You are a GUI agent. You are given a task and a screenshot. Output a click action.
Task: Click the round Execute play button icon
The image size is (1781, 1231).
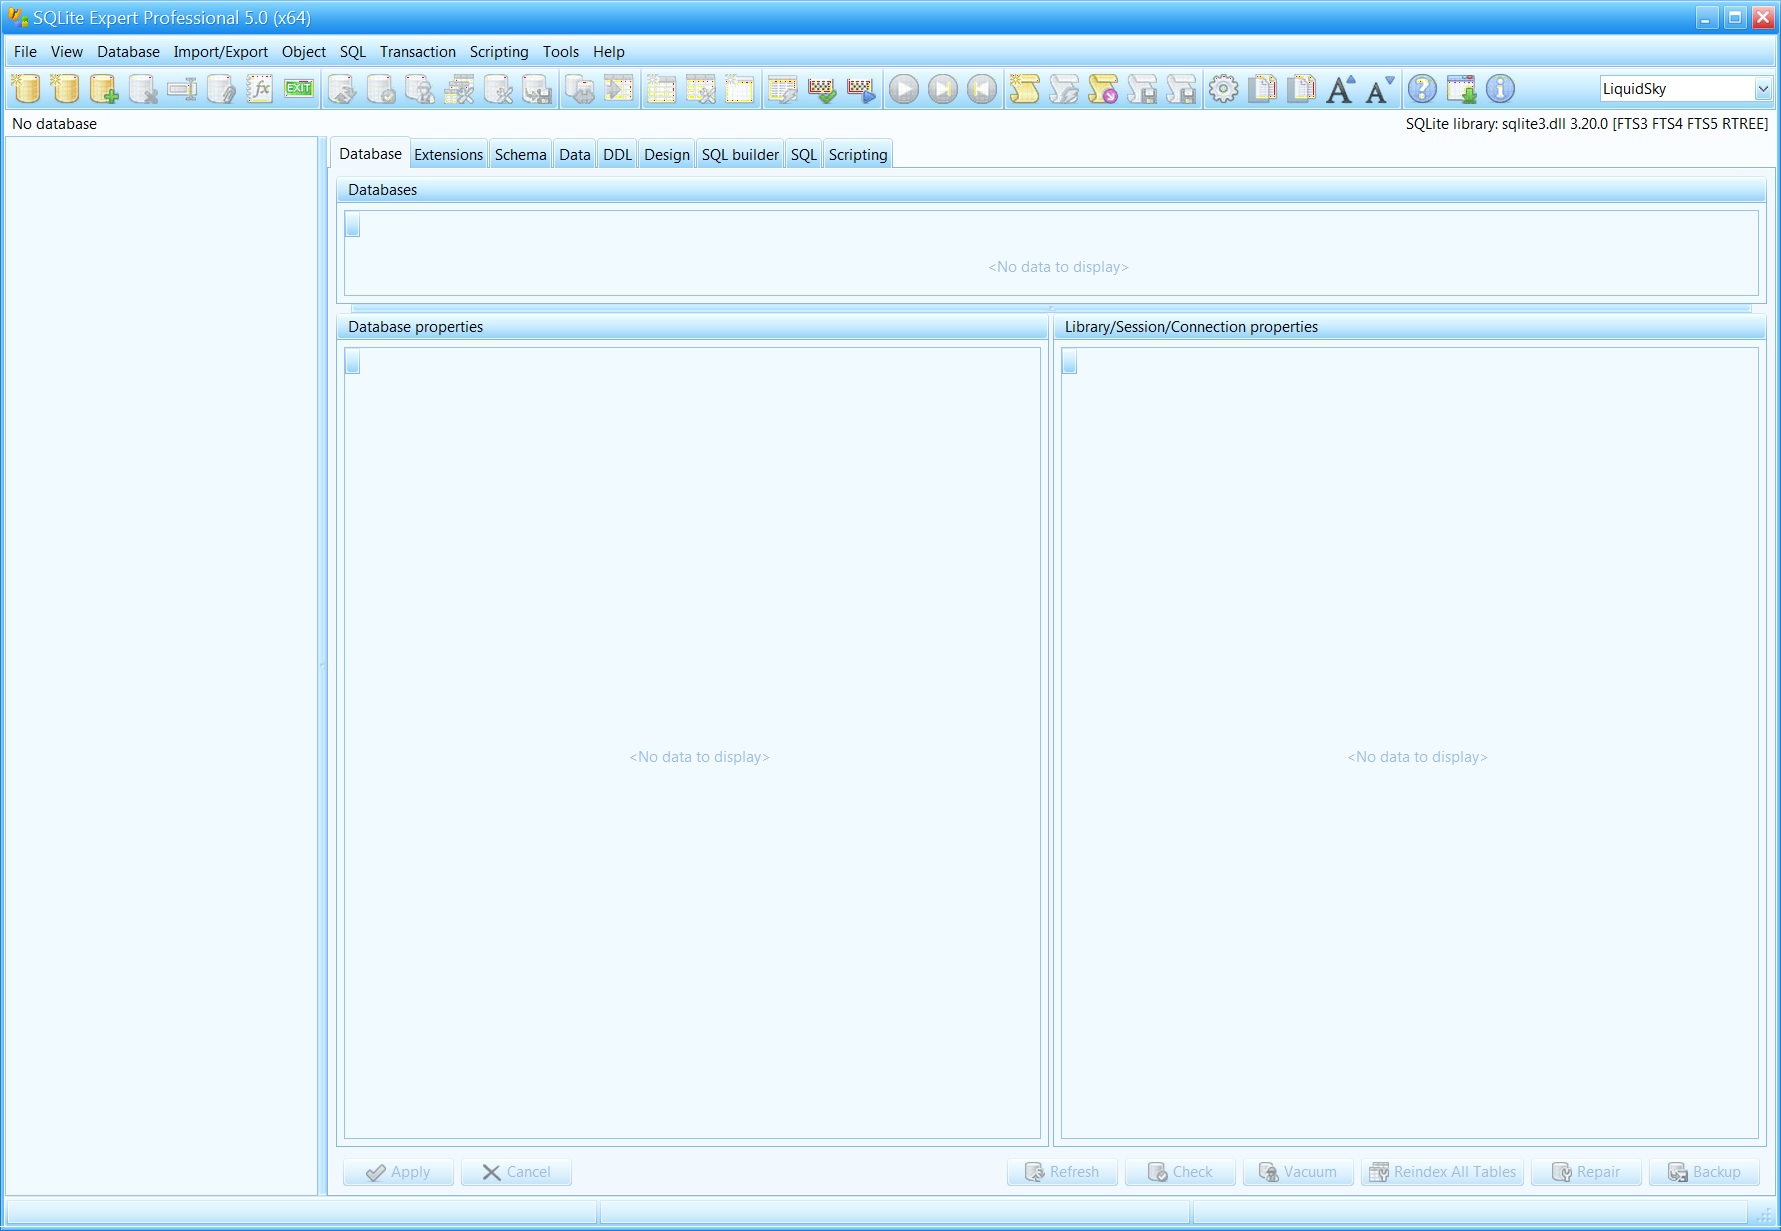tap(904, 89)
